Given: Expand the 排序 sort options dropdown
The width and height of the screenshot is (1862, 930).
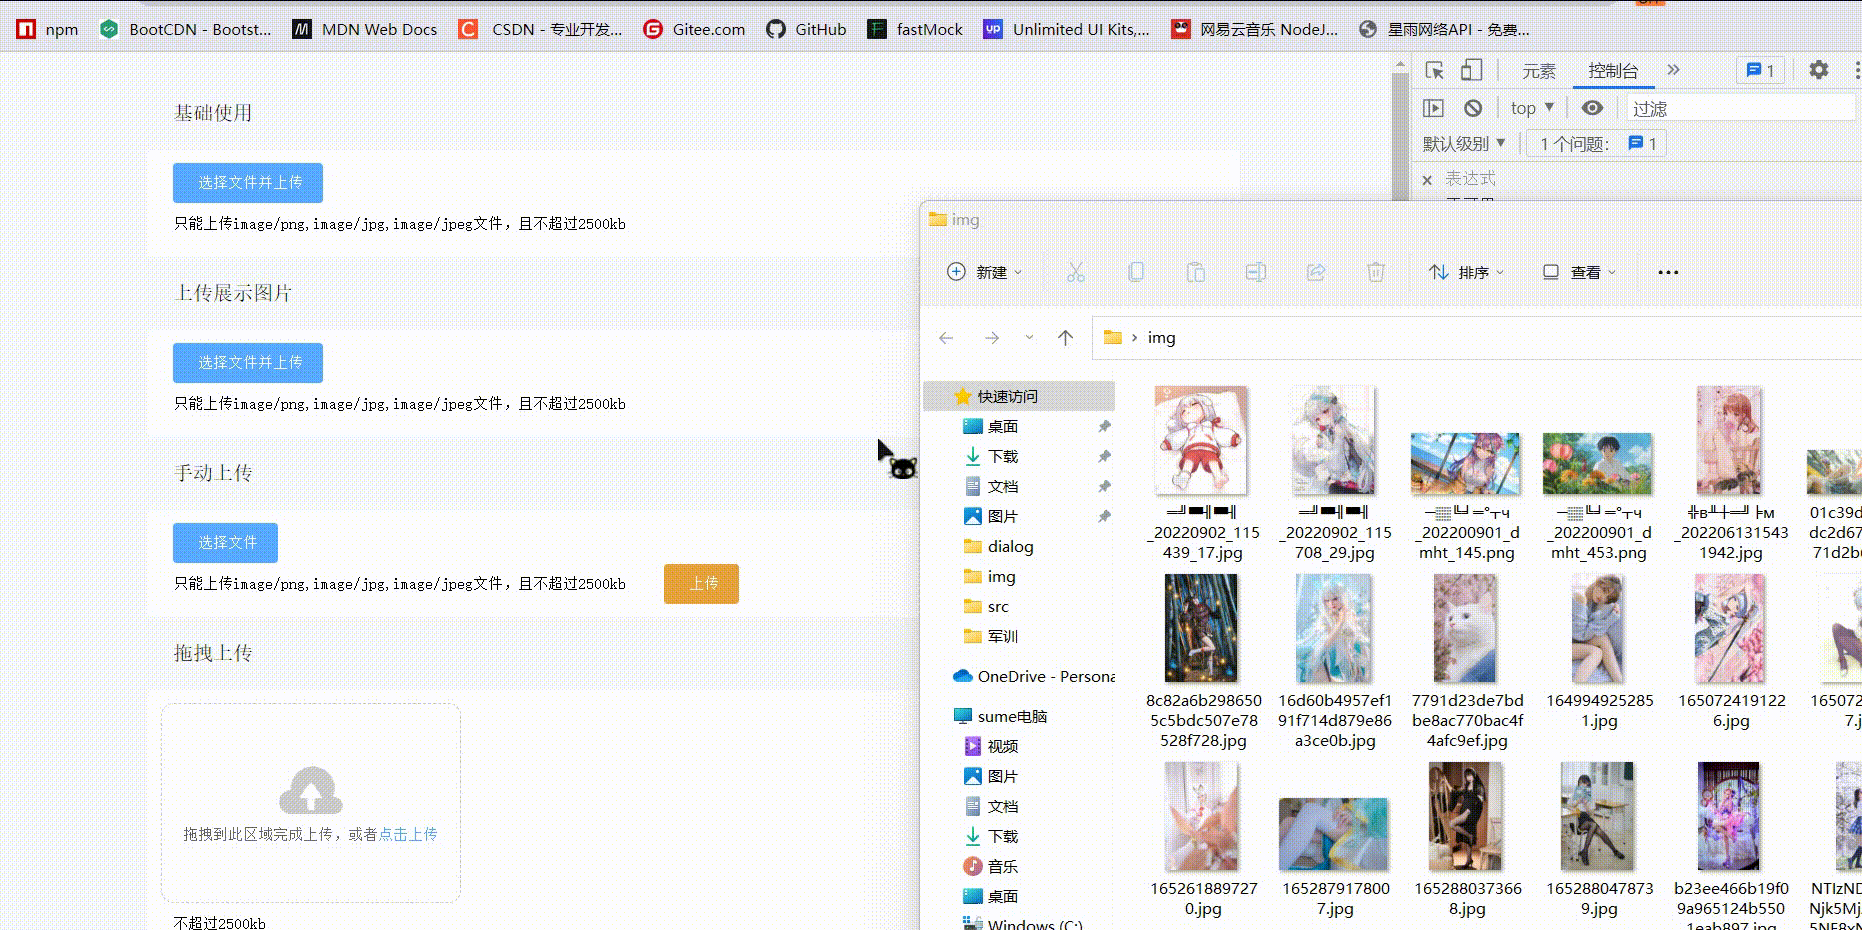Looking at the screenshot, I should point(1466,271).
